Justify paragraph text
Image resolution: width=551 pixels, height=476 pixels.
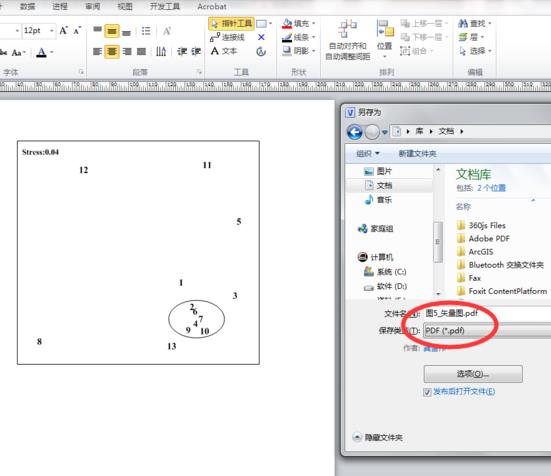pos(141,52)
